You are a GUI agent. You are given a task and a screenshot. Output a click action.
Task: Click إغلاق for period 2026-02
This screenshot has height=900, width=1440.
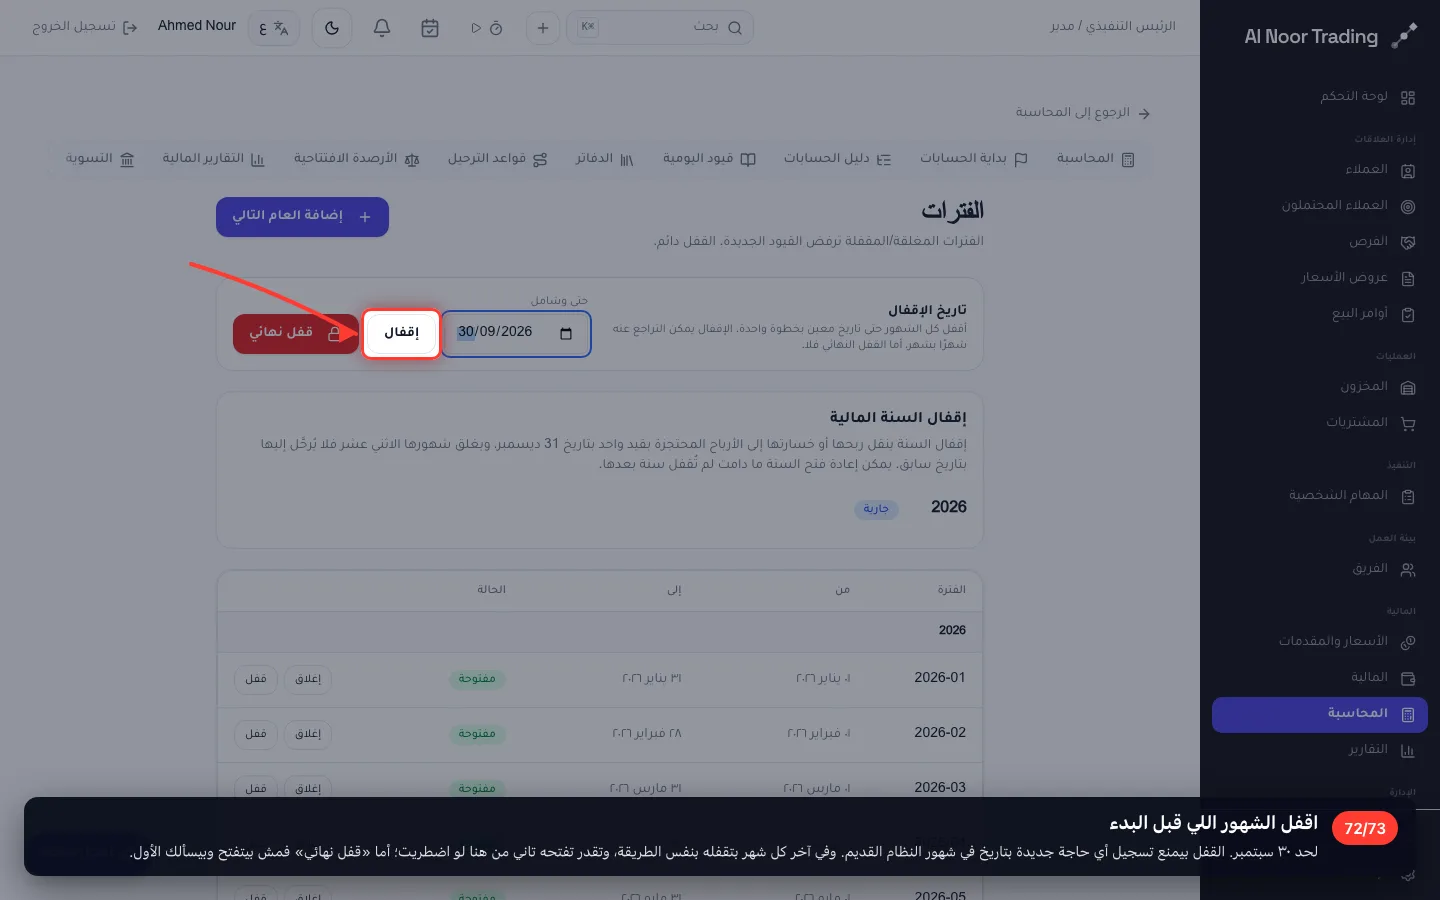tap(308, 734)
